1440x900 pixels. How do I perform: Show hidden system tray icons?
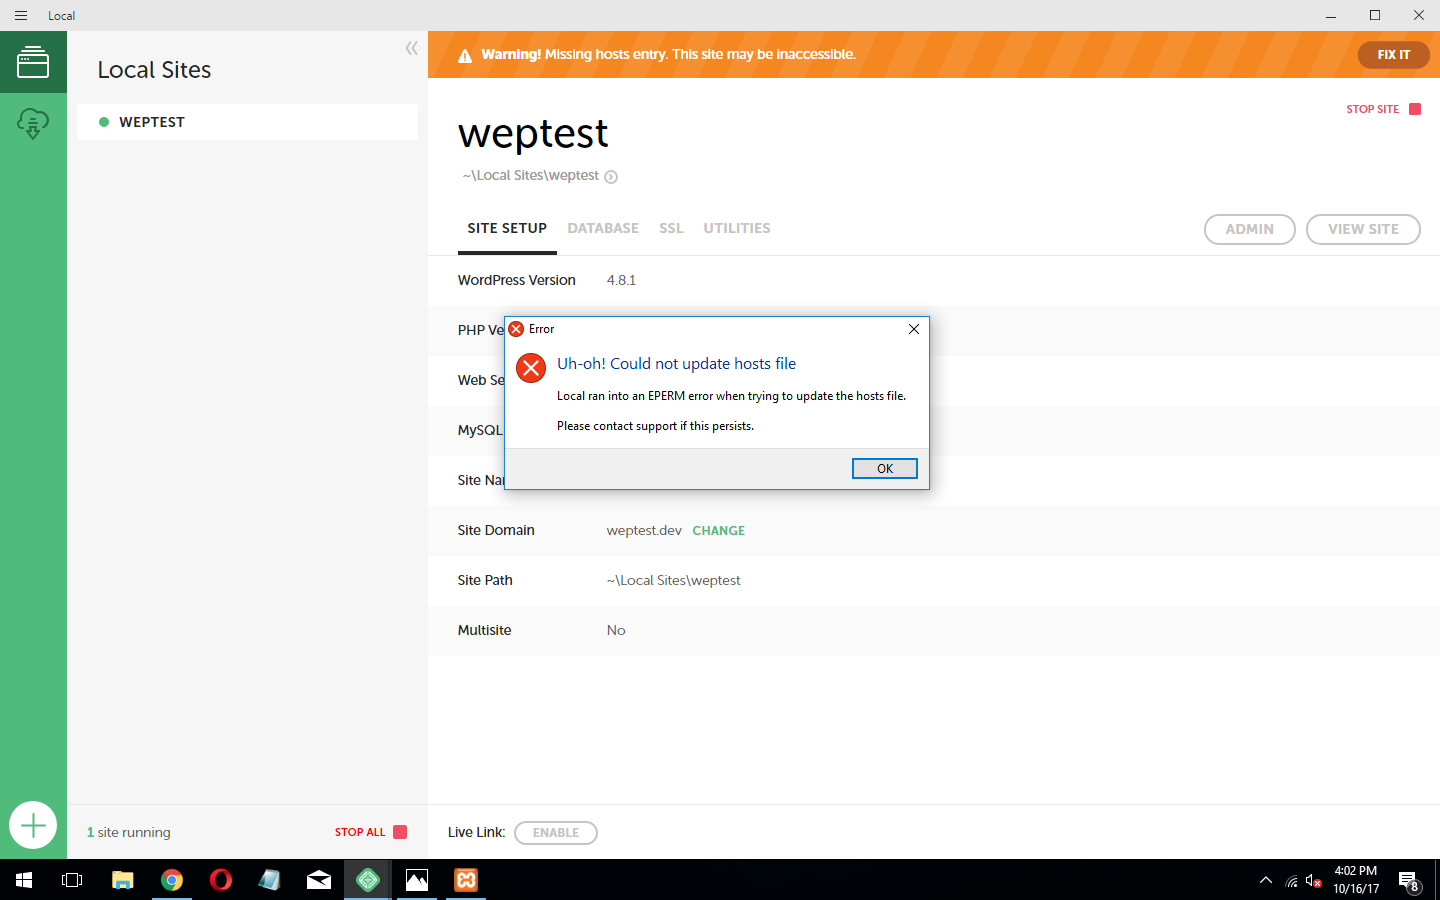[1266, 880]
